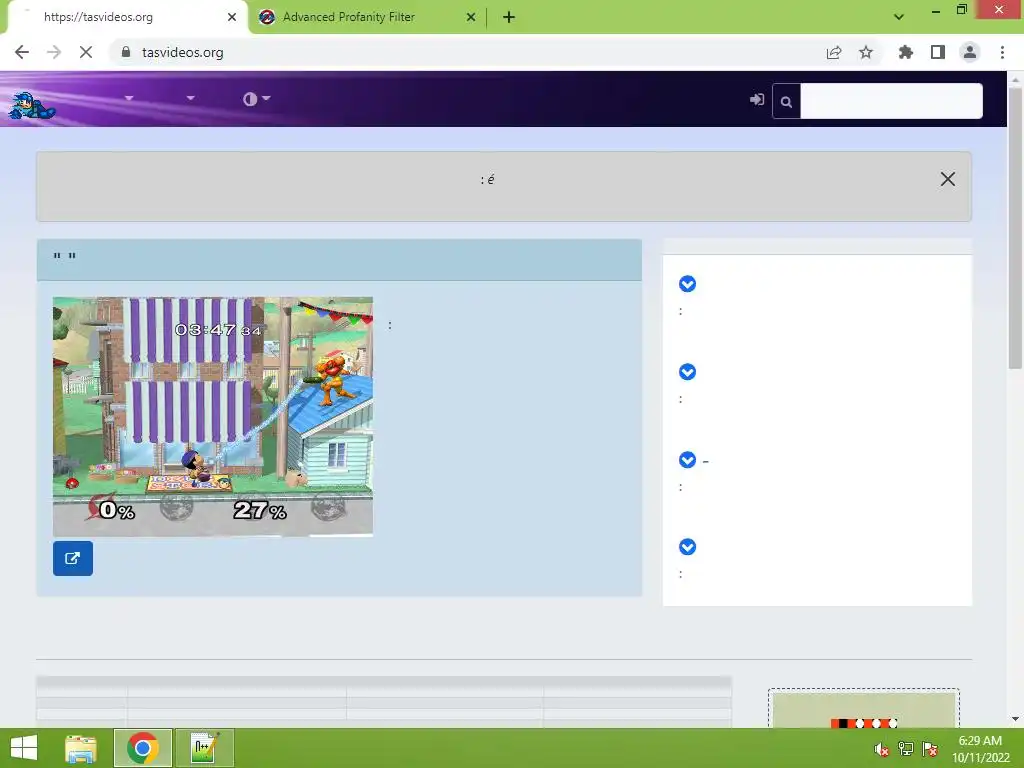Dismiss the gray banner with X

coord(948,179)
